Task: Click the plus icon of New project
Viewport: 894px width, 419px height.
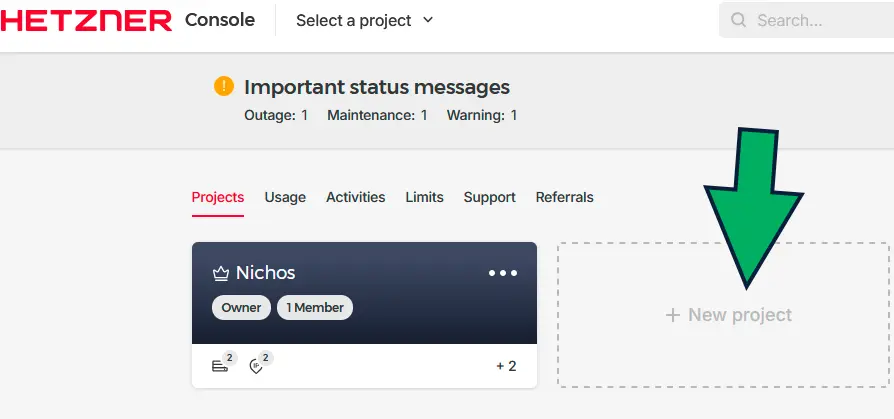Action: [x=673, y=315]
